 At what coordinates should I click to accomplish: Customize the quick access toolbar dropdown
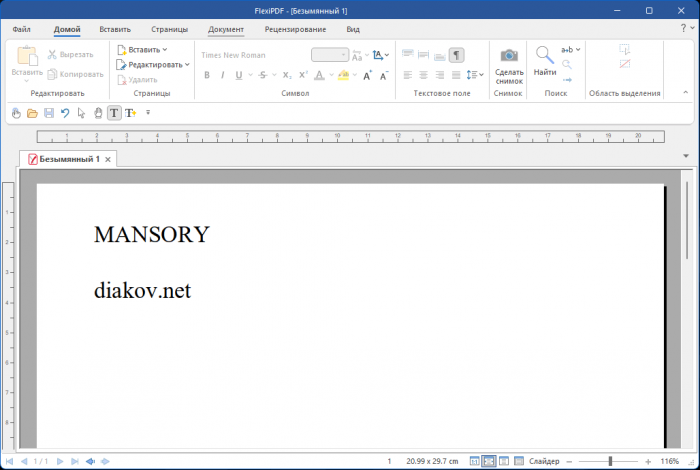pos(148,113)
